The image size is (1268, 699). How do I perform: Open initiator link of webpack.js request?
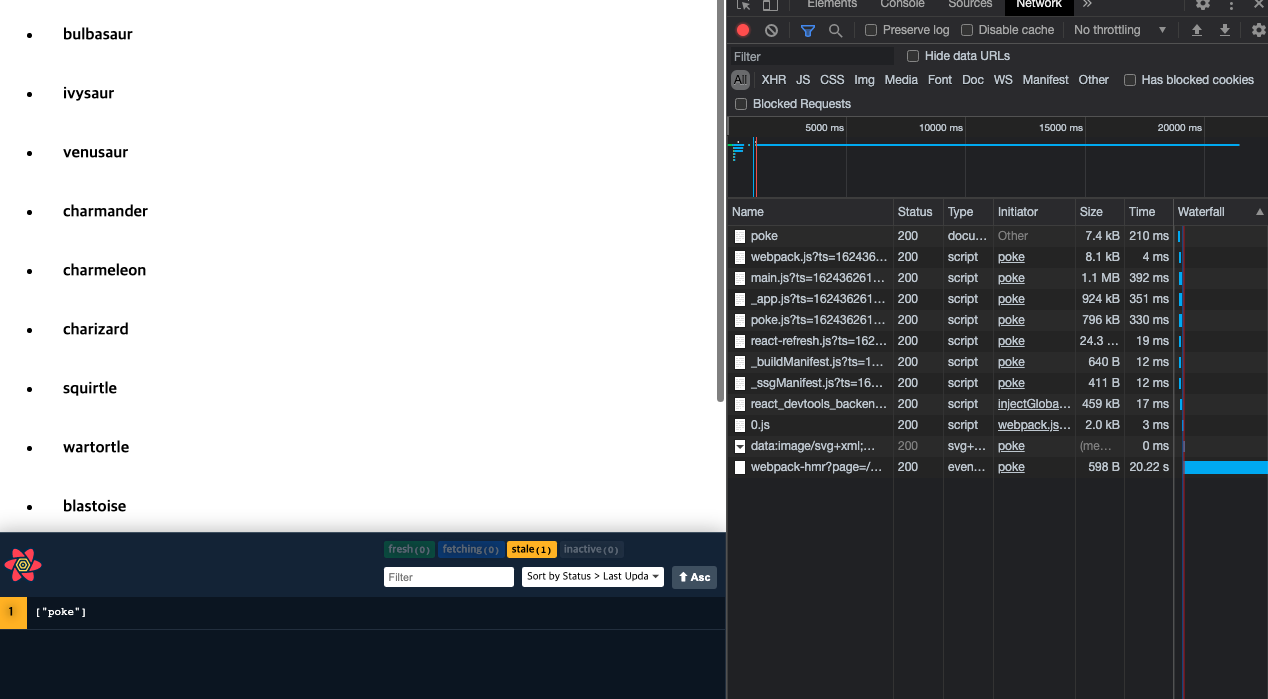tap(1011, 257)
